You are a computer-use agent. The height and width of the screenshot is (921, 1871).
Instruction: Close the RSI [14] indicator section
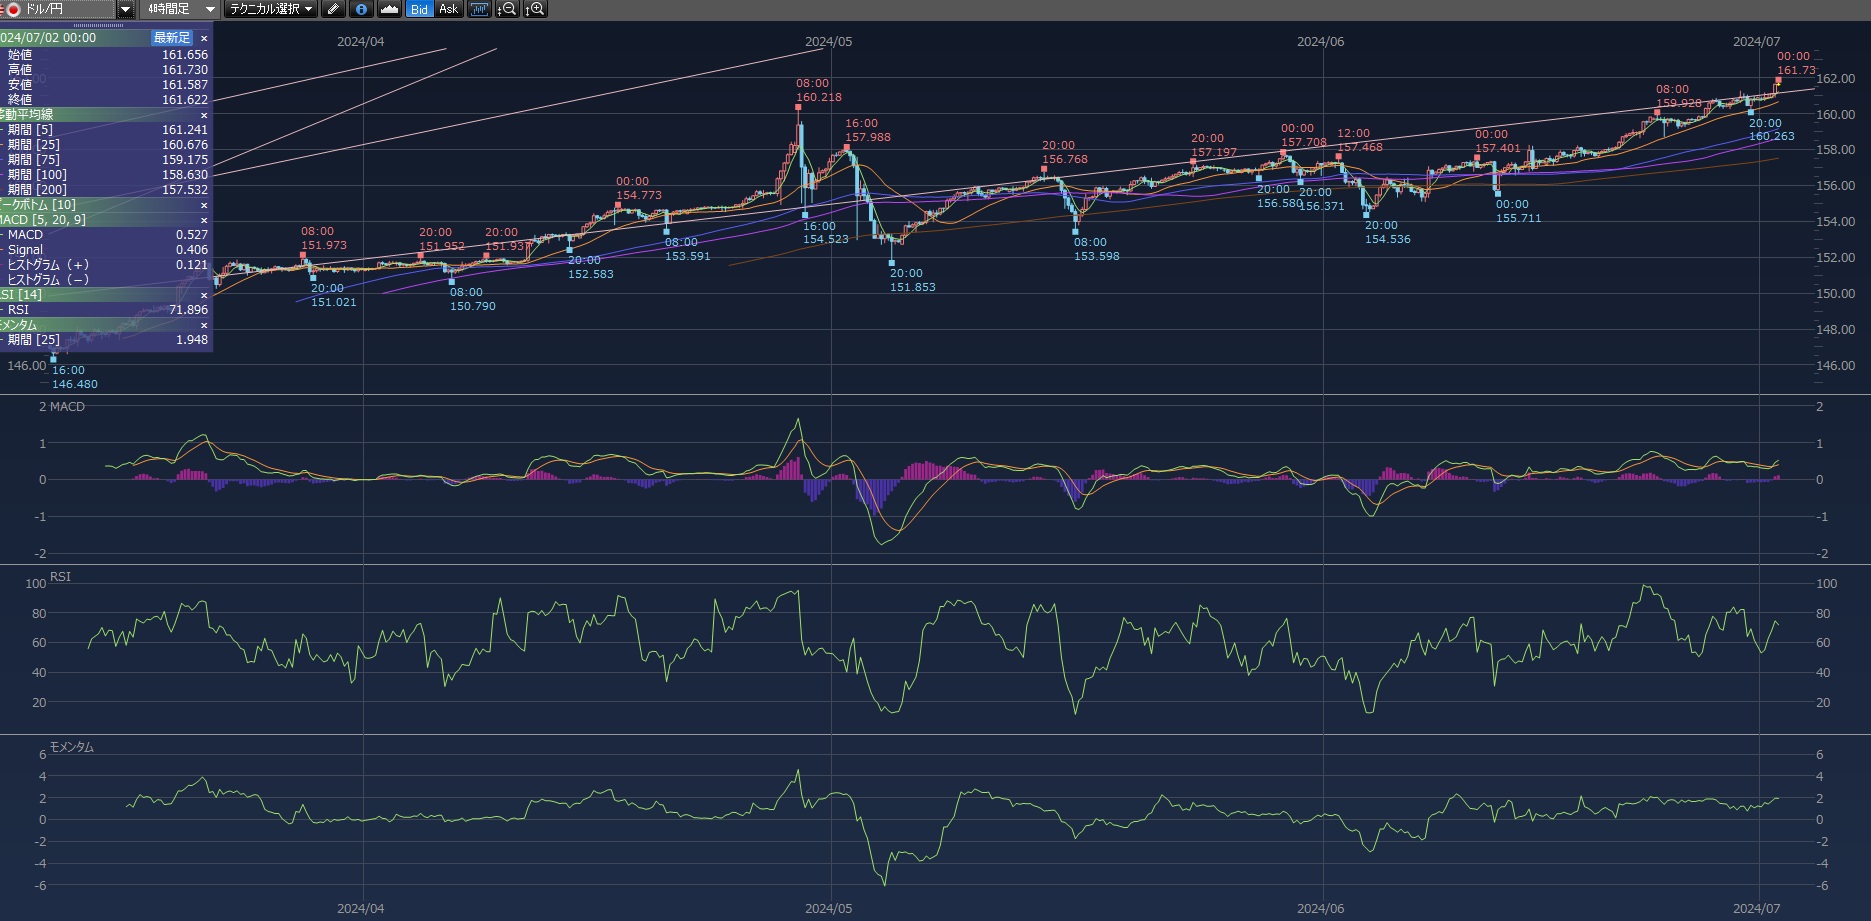[204, 295]
